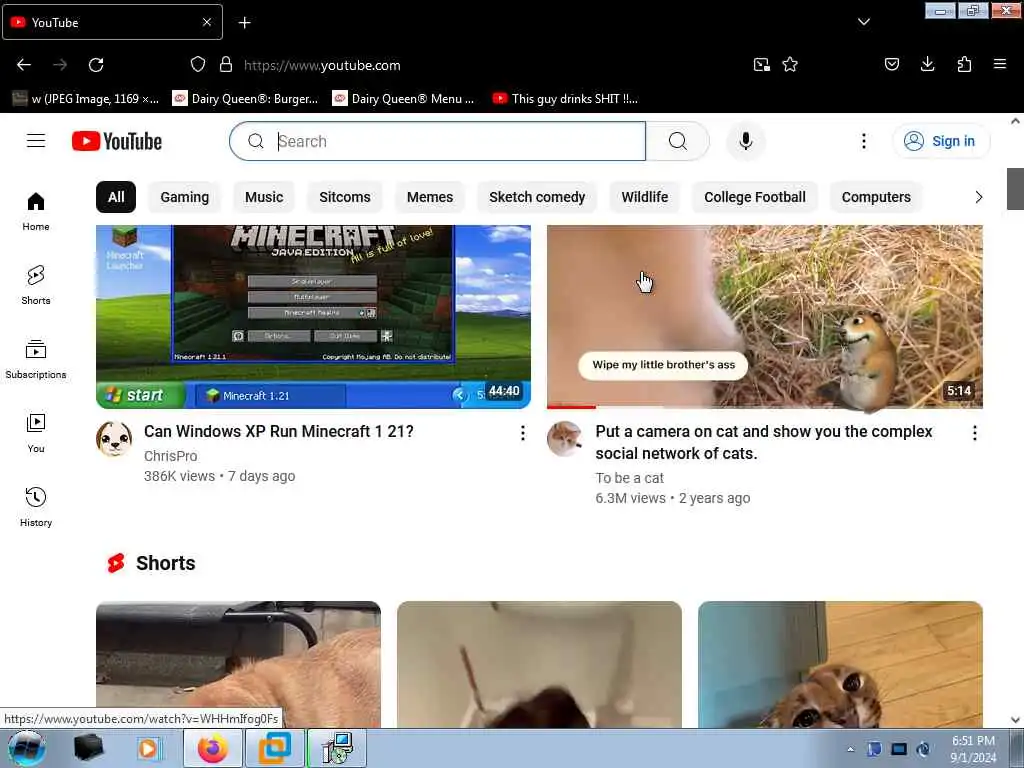The image size is (1024, 768).
Task: Select the All category chip
Action: (x=116, y=197)
